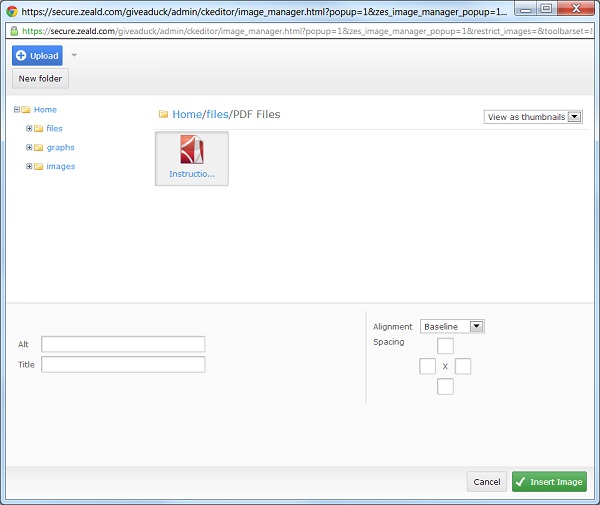Collapse the Home tree node
600x505 pixels.
point(16,109)
